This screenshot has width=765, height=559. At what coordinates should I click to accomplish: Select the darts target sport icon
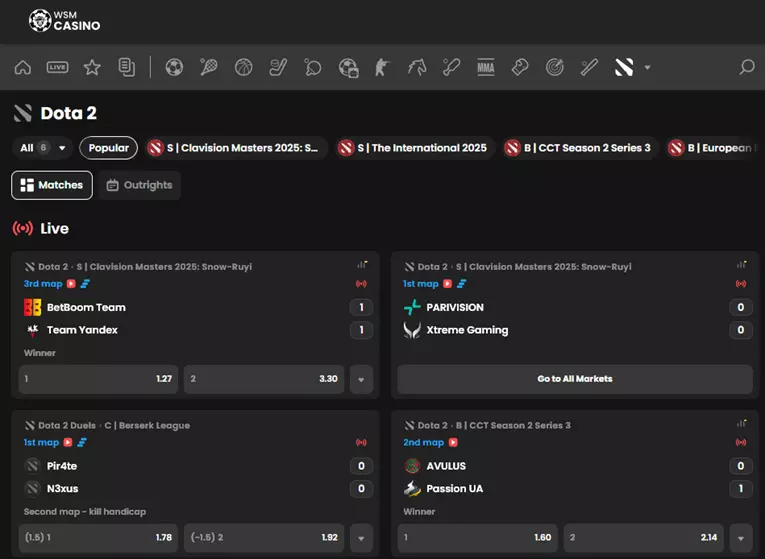tap(555, 67)
